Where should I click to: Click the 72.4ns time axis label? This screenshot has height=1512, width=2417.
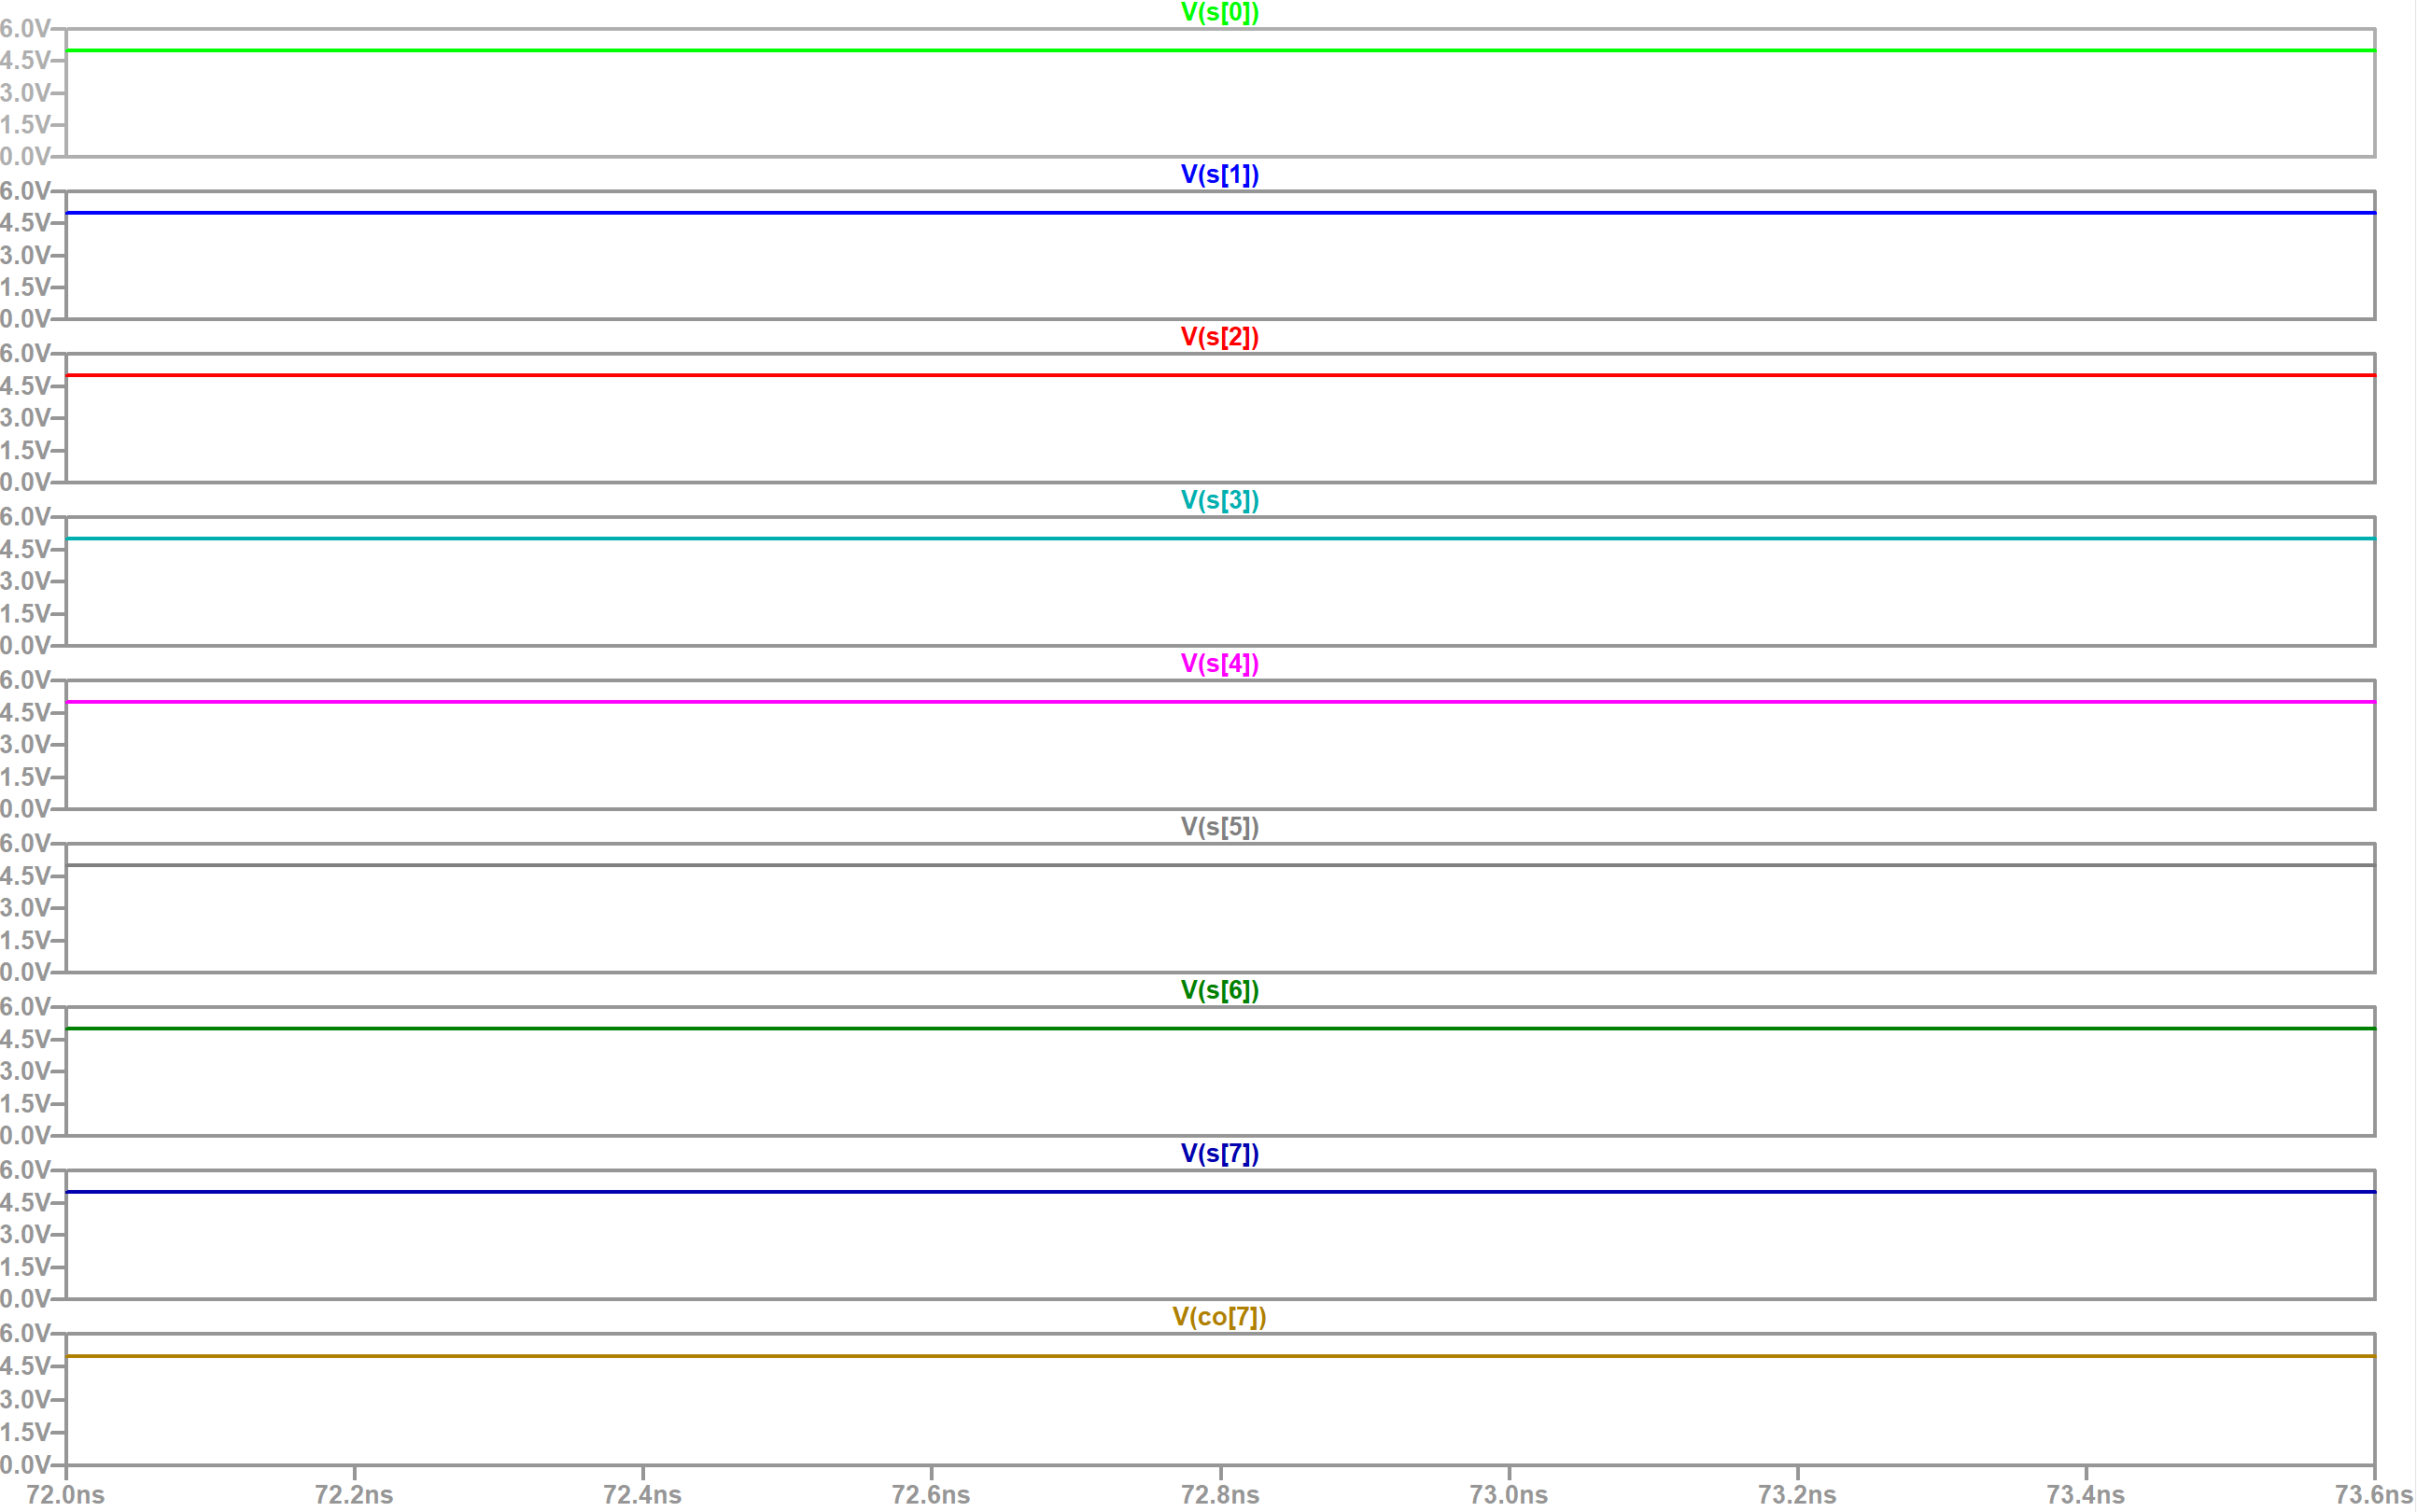[642, 1495]
